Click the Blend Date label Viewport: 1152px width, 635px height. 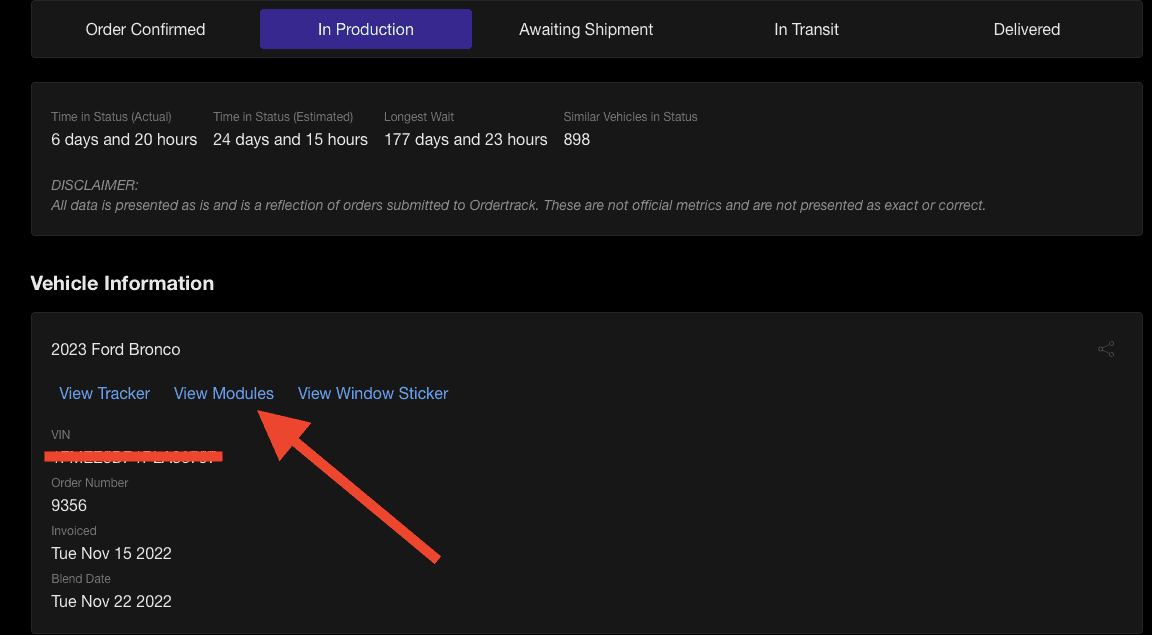coord(81,578)
